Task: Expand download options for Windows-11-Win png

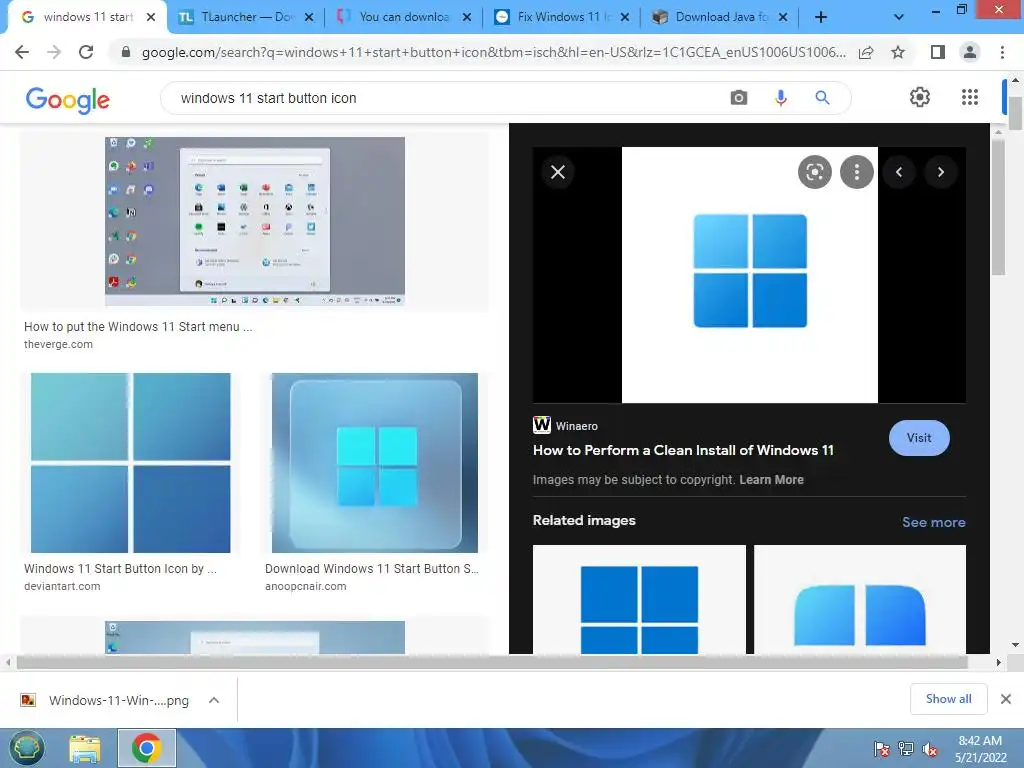Action: pyautogui.click(x=214, y=700)
